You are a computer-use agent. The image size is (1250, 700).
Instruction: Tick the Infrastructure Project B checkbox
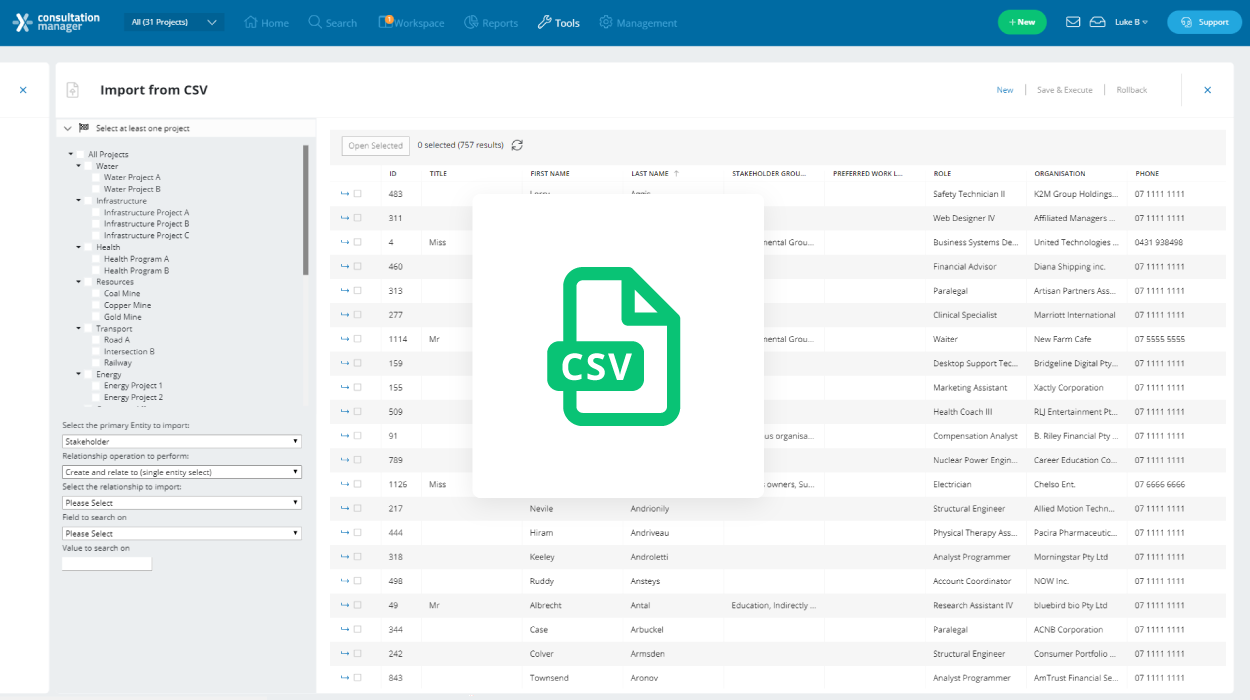pos(97,224)
